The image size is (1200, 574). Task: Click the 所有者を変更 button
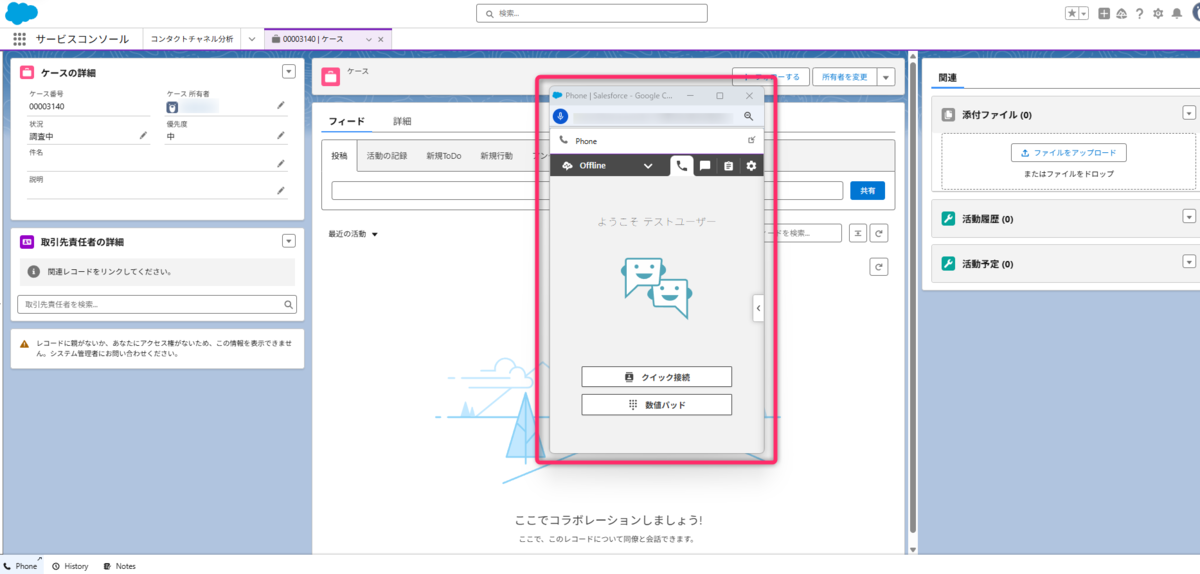click(845, 77)
